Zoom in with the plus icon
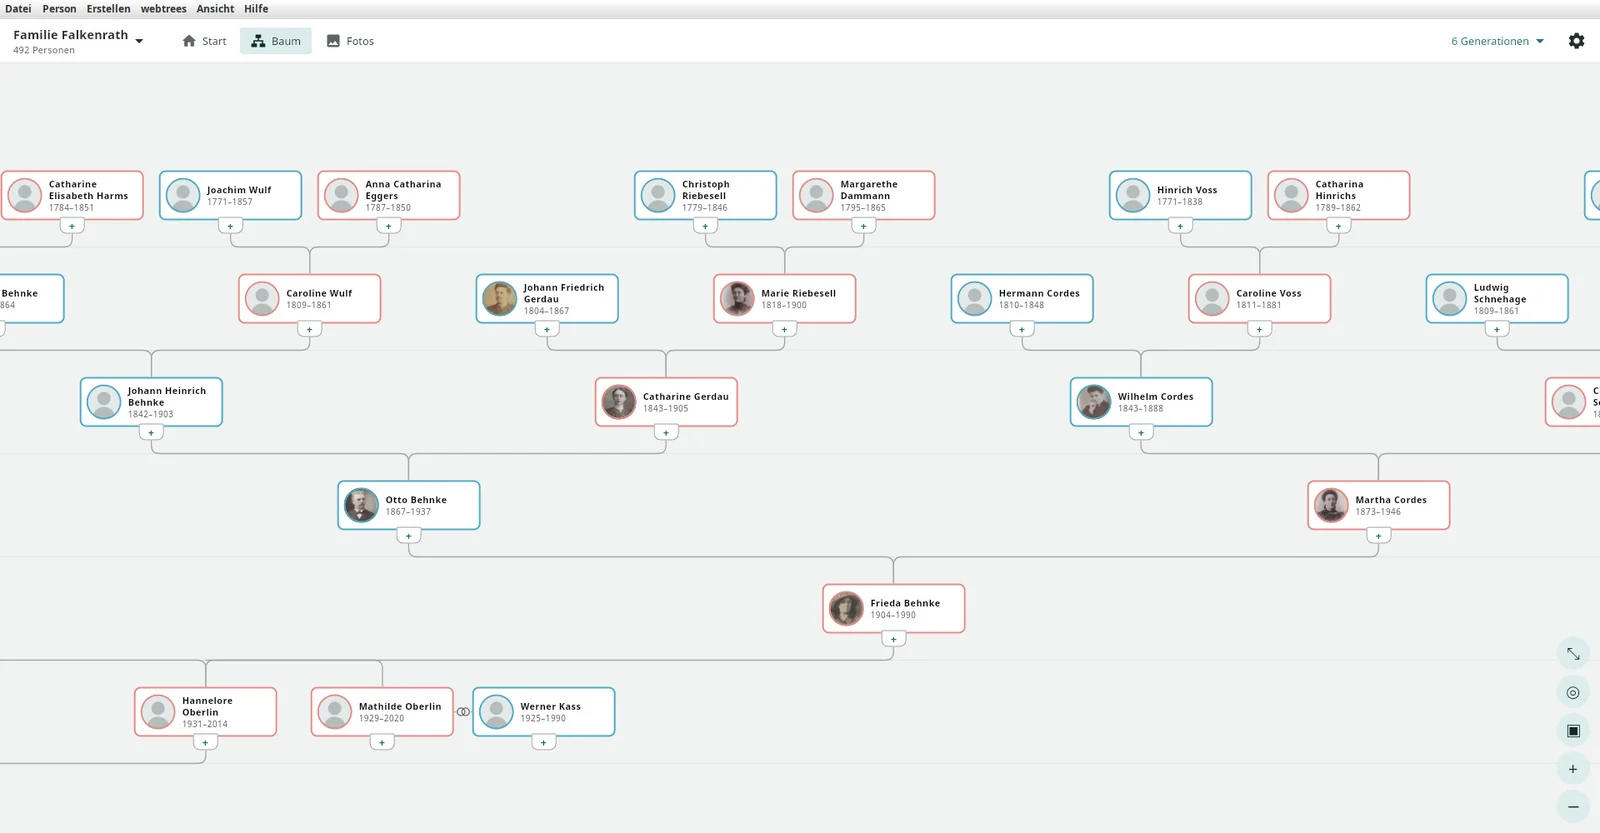This screenshot has height=833, width=1600. pyautogui.click(x=1573, y=769)
